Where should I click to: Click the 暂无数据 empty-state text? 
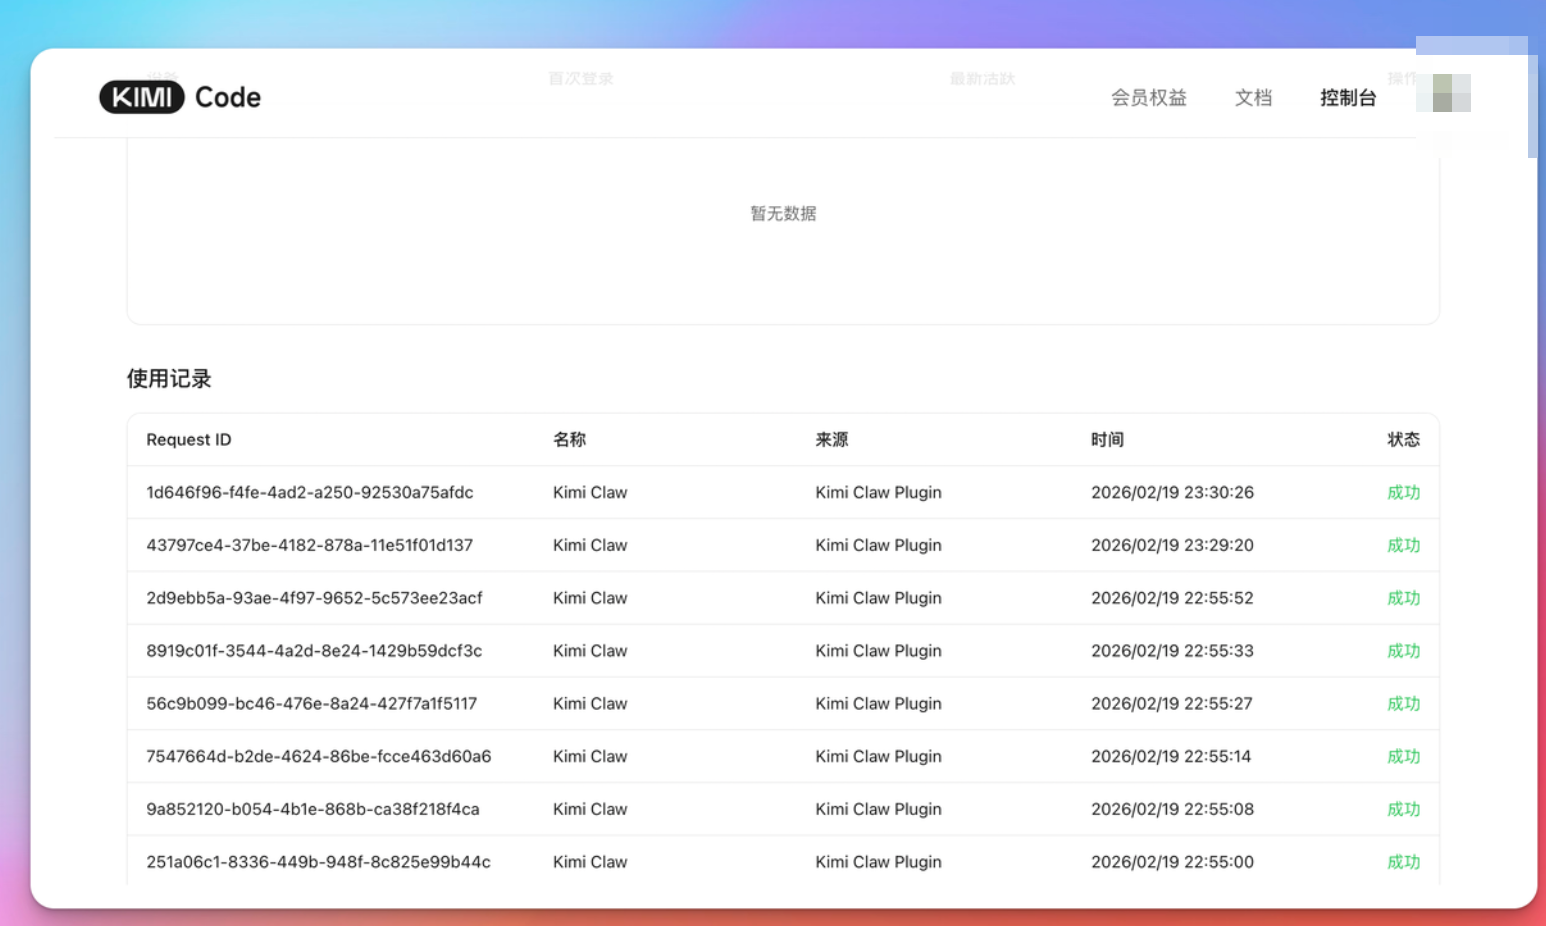[783, 213]
